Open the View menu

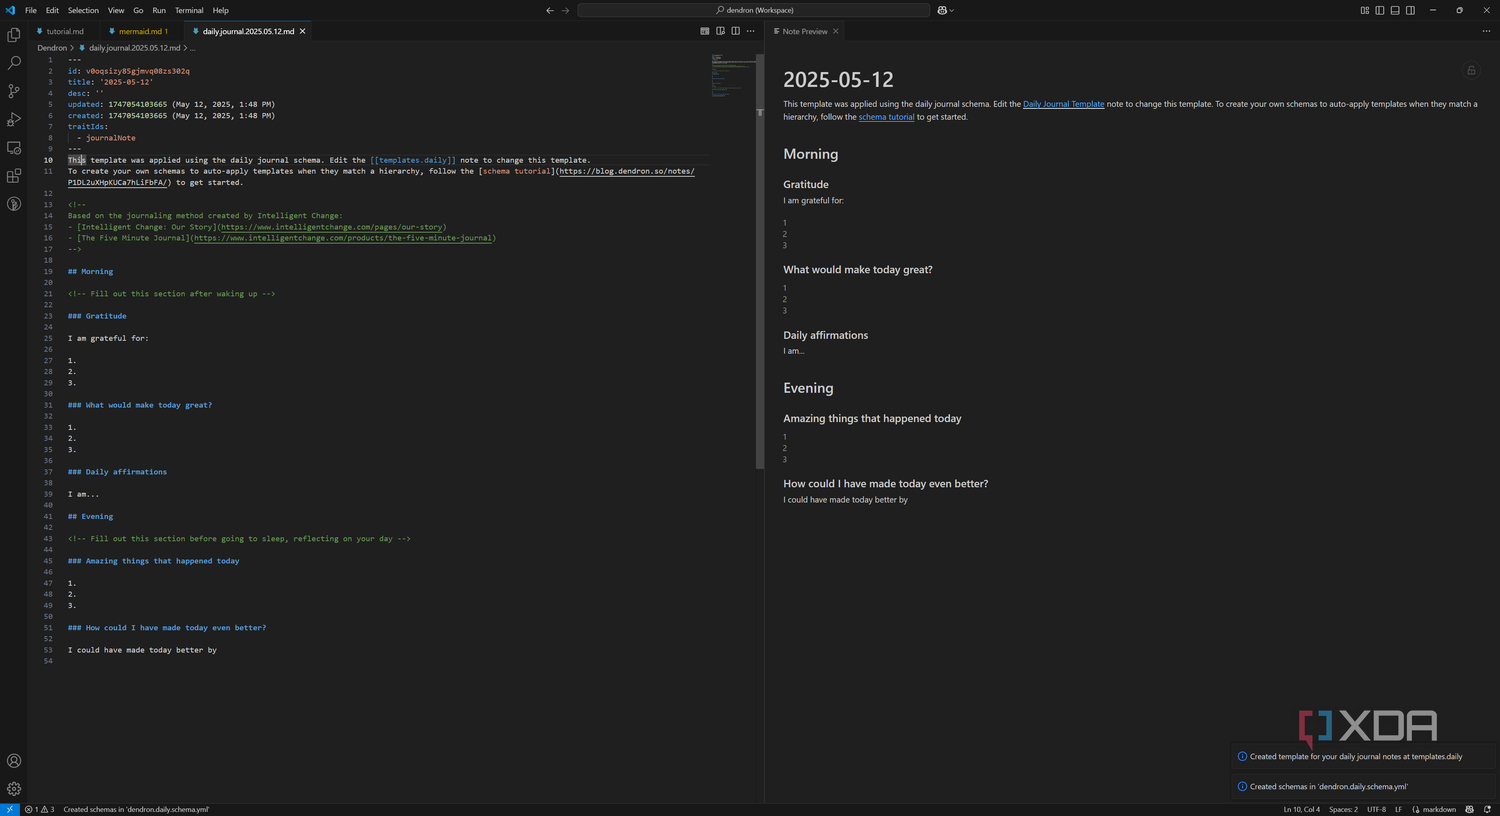point(116,10)
